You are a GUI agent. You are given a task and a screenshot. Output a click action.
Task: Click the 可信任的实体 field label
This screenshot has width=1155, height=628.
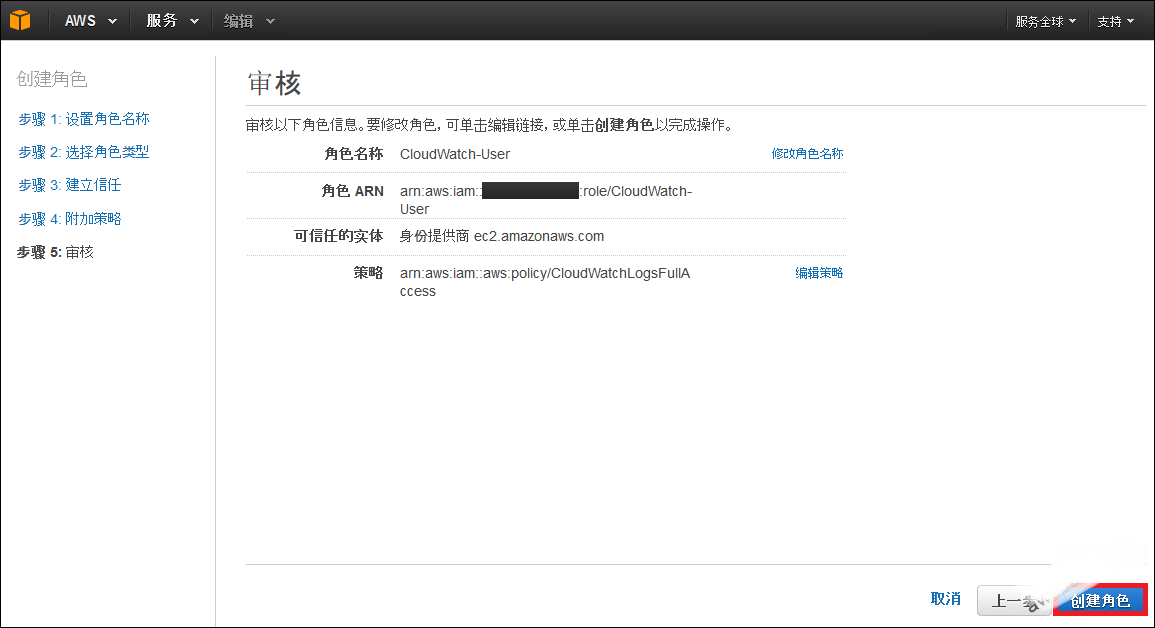click(x=339, y=236)
